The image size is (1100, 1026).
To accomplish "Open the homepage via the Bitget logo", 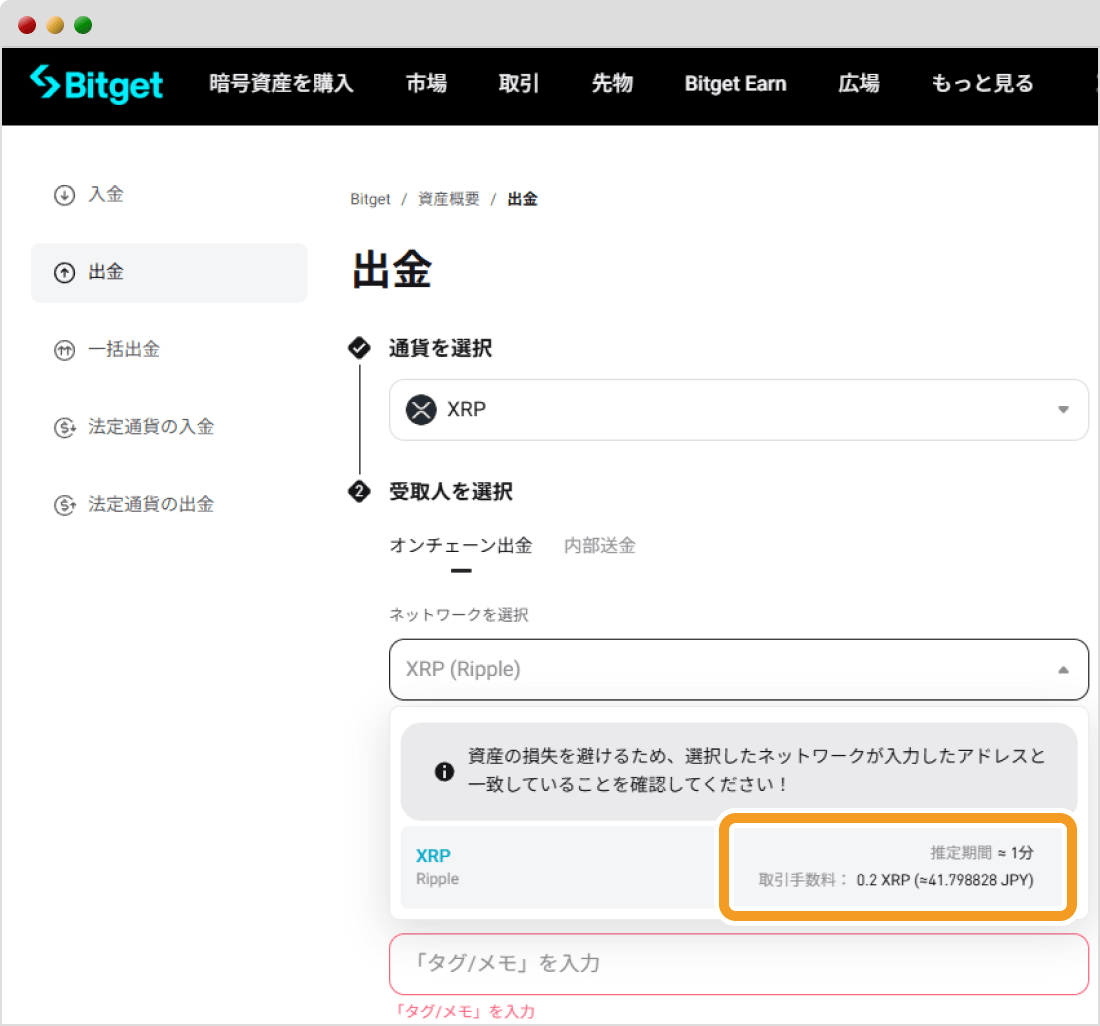I will click(96, 86).
